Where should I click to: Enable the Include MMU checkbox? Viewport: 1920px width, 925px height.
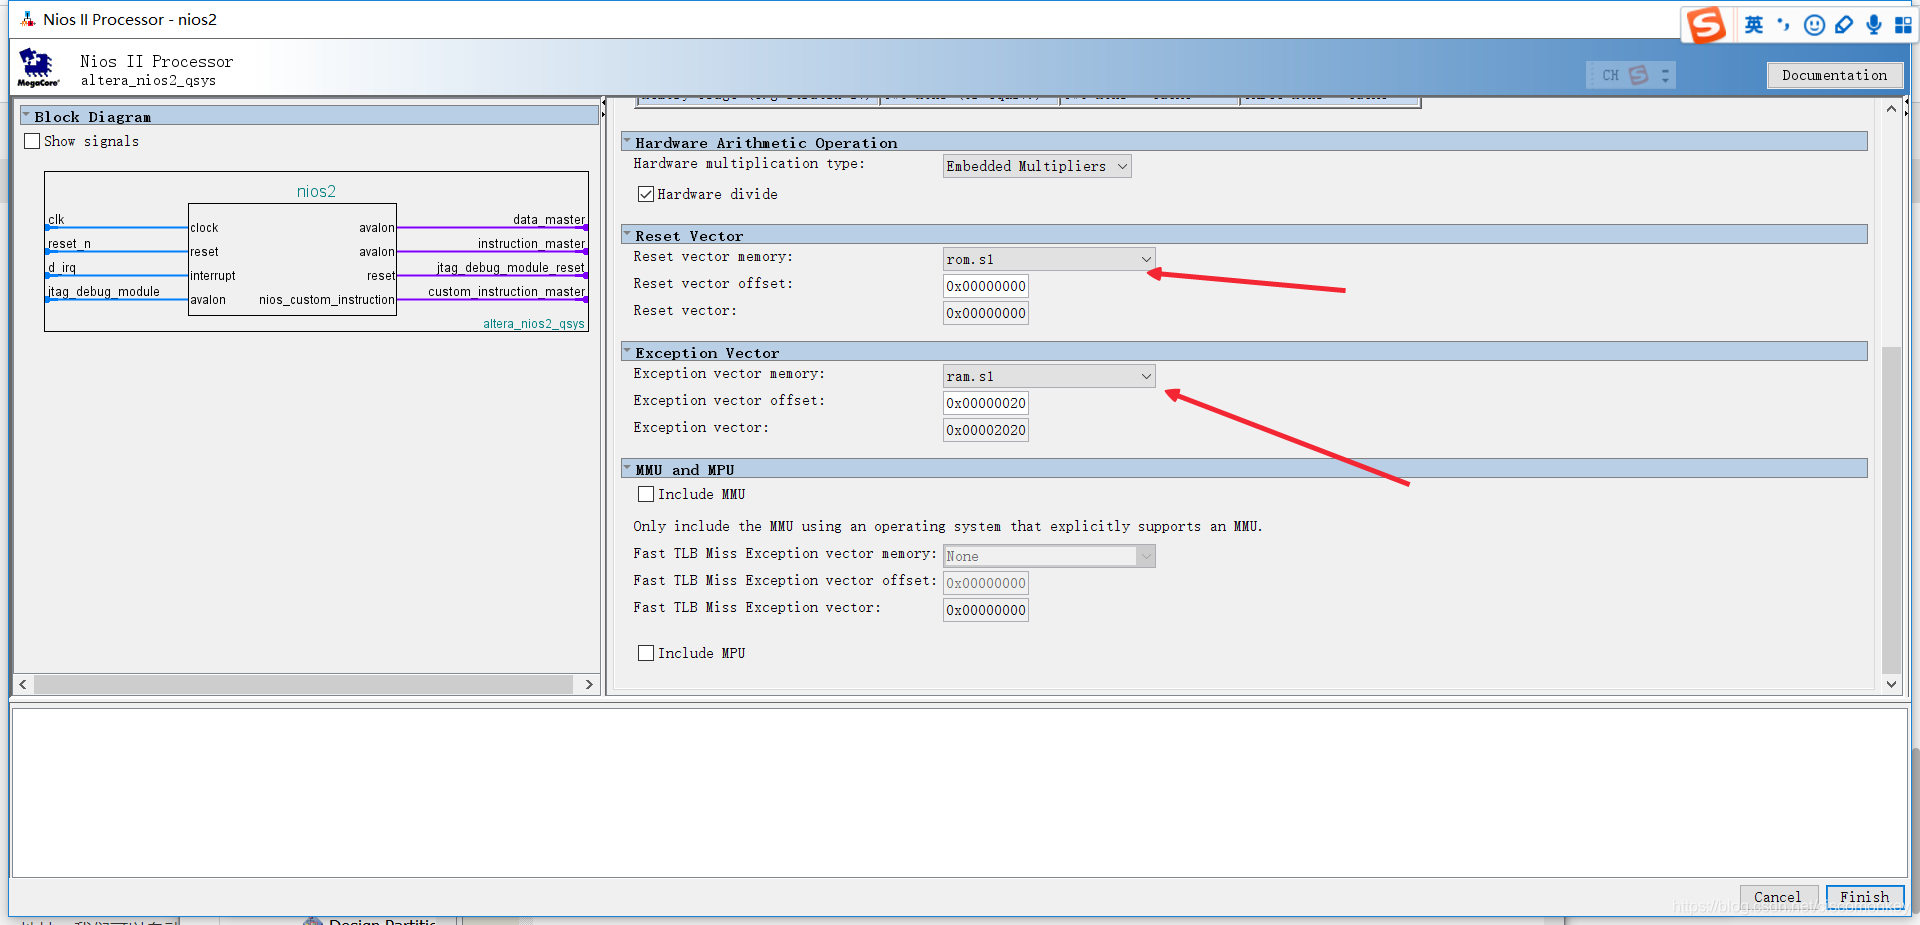646,494
